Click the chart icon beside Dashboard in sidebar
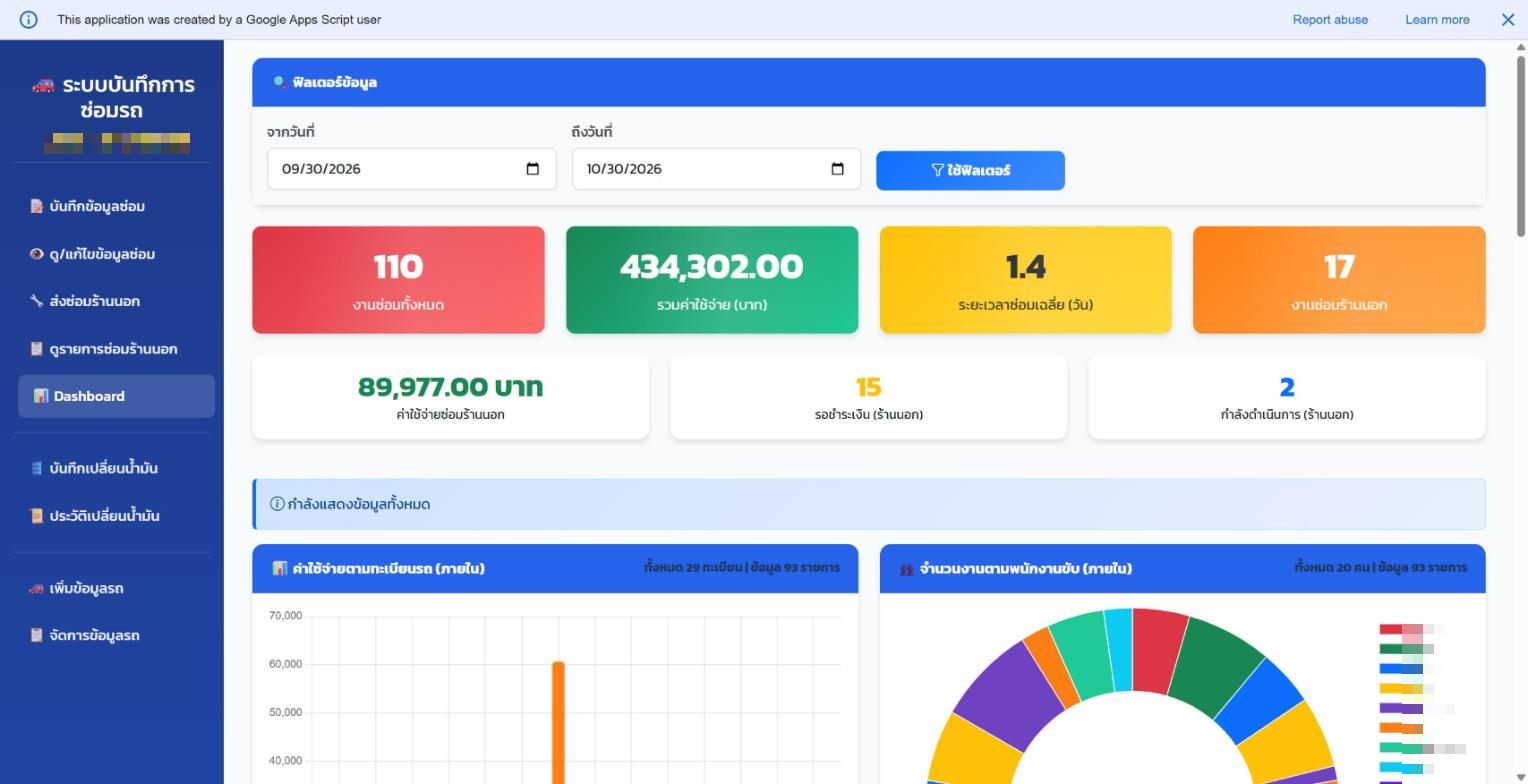The height and width of the screenshot is (784, 1528). click(x=41, y=396)
